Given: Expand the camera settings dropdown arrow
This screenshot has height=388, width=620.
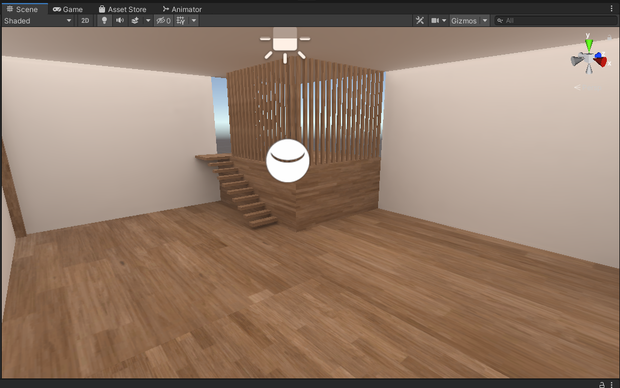Looking at the screenshot, I should click(x=444, y=21).
